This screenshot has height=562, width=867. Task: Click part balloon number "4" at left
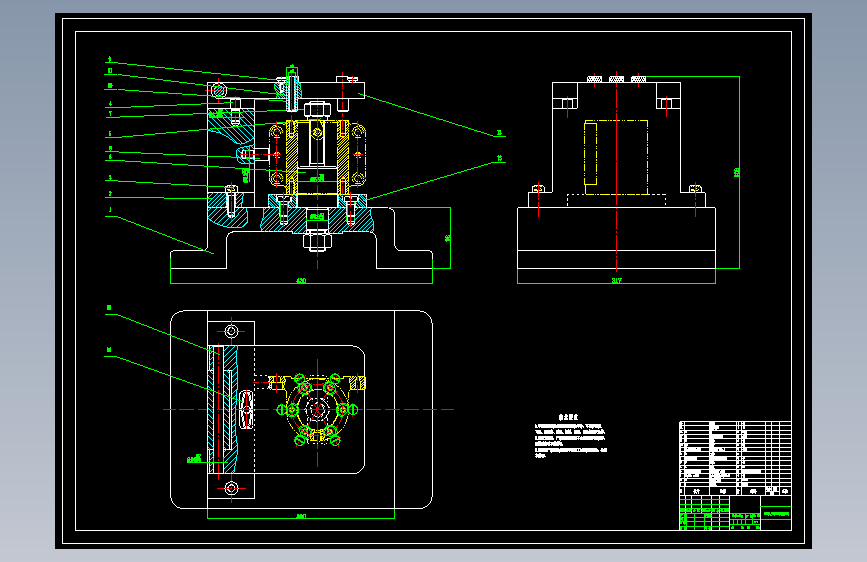[110, 103]
